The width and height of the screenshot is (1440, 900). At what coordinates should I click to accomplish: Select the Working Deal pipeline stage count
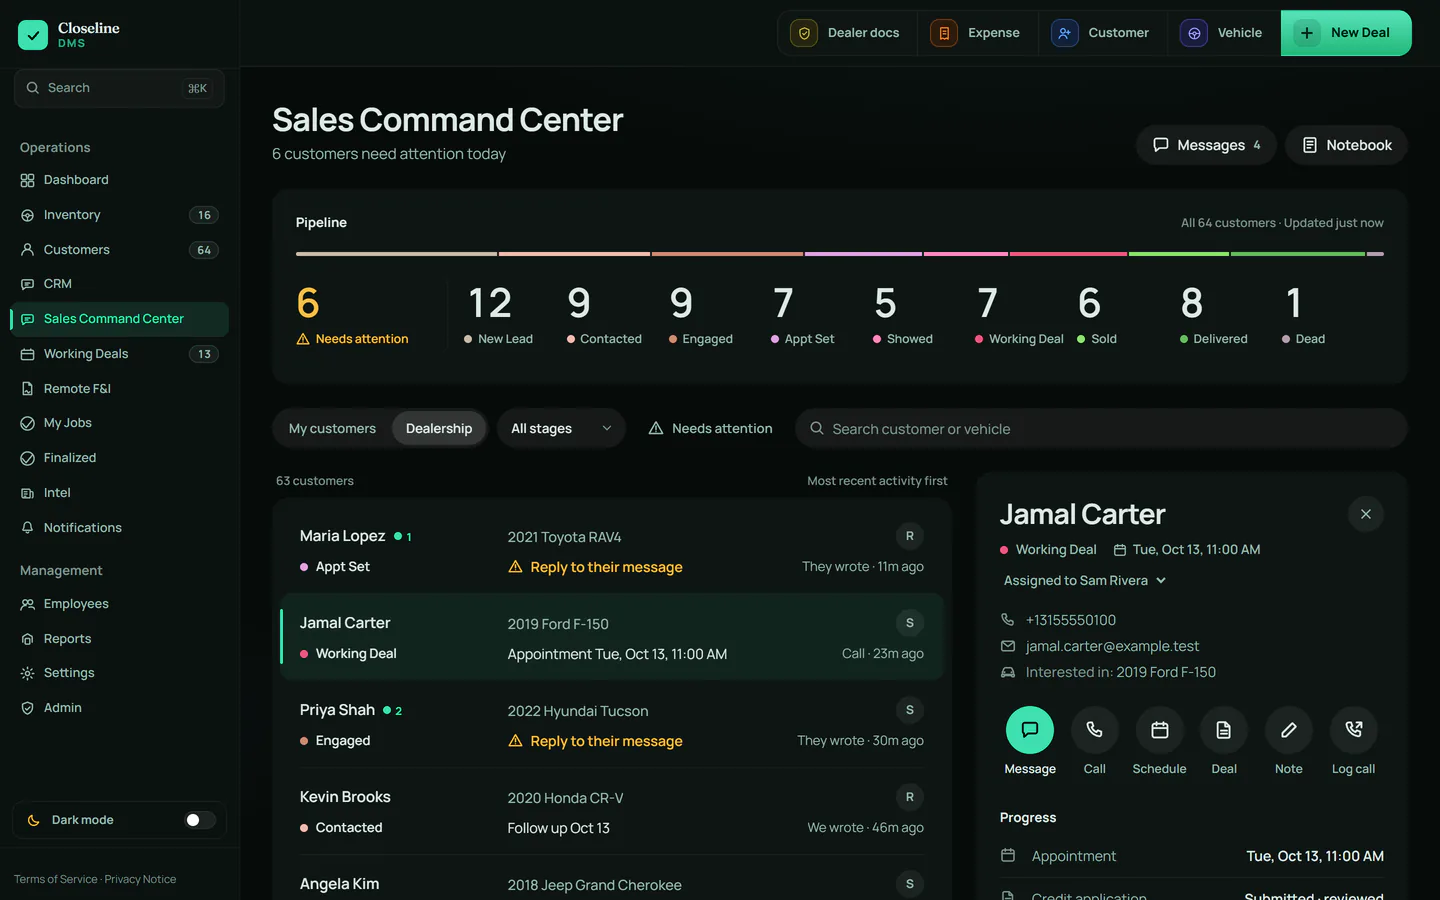click(1019, 314)
